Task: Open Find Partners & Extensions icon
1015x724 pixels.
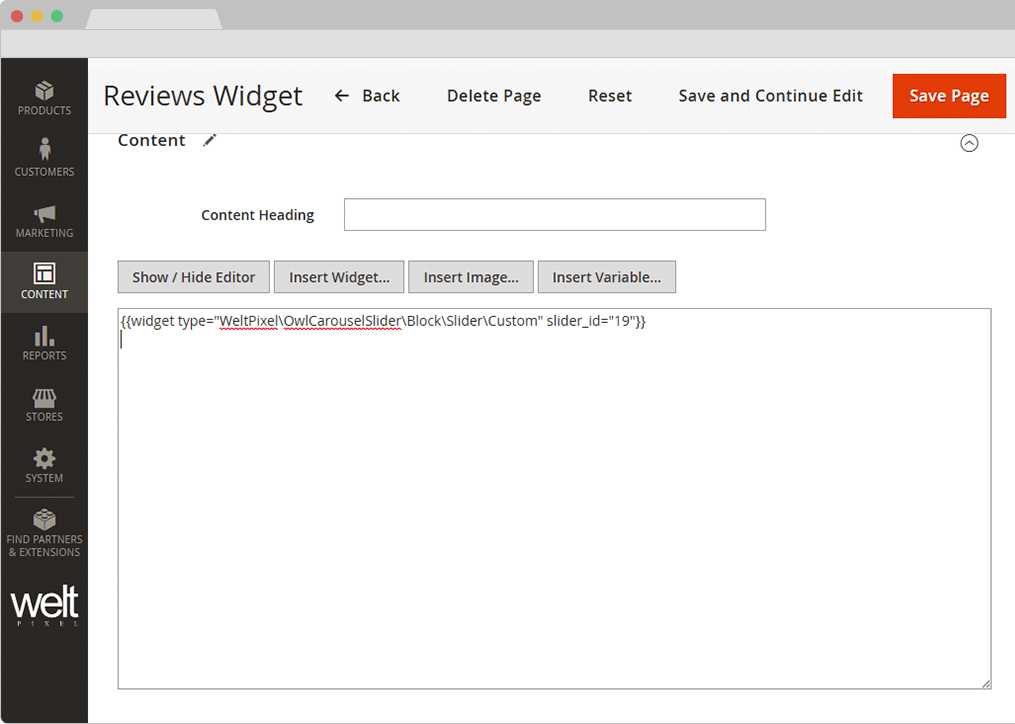Action: coord(44,521)
